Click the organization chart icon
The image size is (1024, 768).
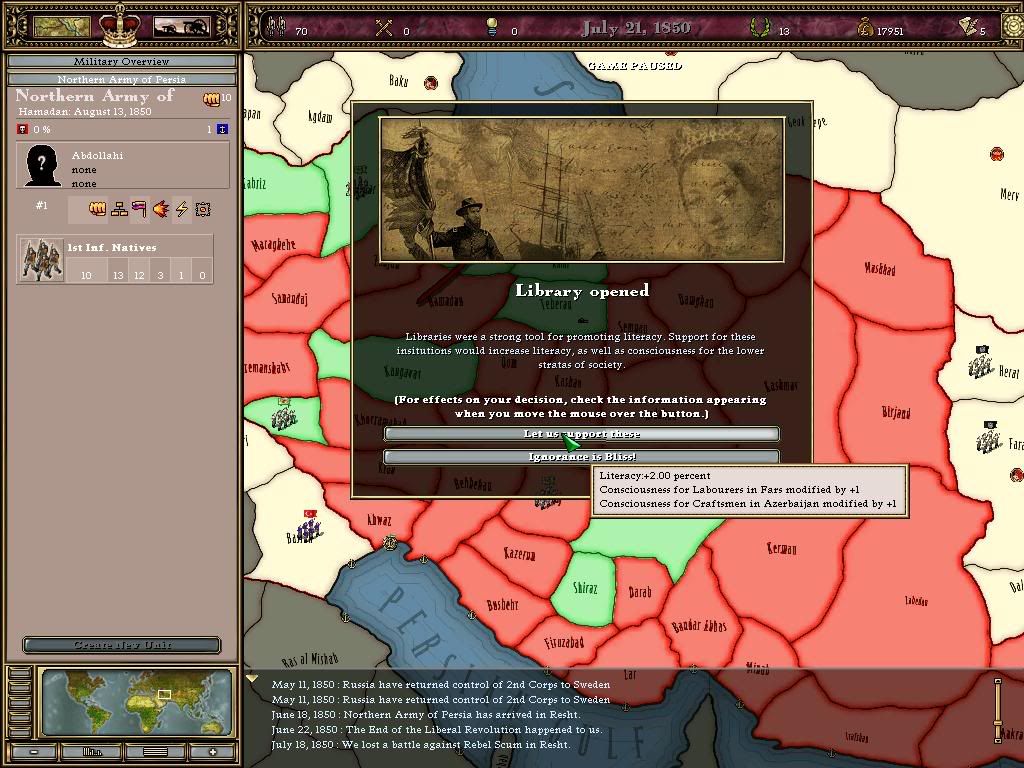[x=119, y=209]
